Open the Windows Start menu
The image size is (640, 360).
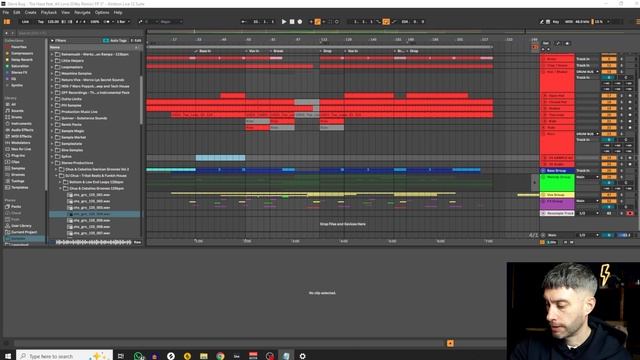click(x=8, y=356)
